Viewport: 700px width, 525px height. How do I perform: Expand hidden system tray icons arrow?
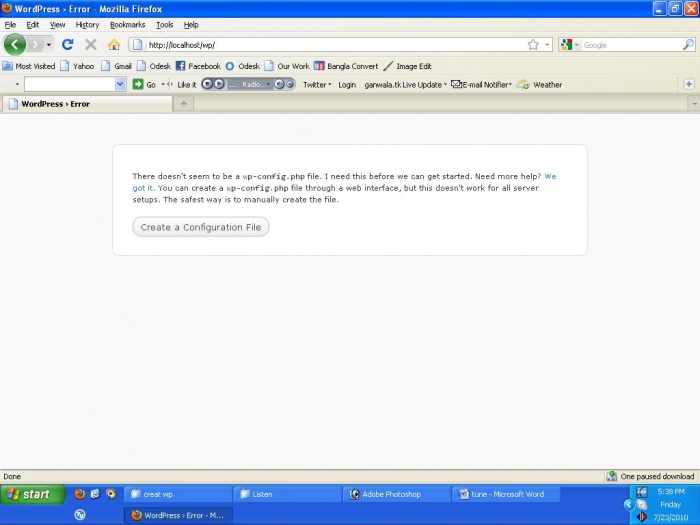pos(629,505)
